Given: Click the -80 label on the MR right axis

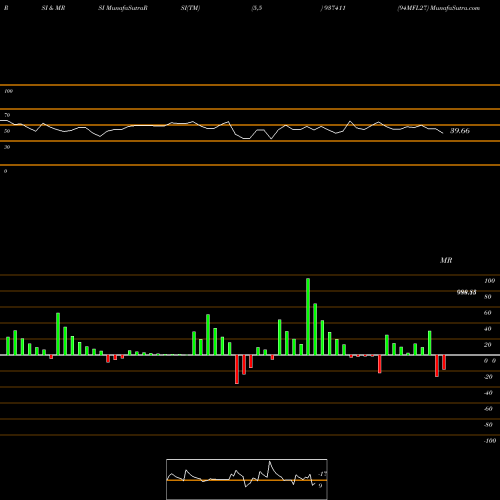Looking at the screenshot, I should [x=488, y=425].
